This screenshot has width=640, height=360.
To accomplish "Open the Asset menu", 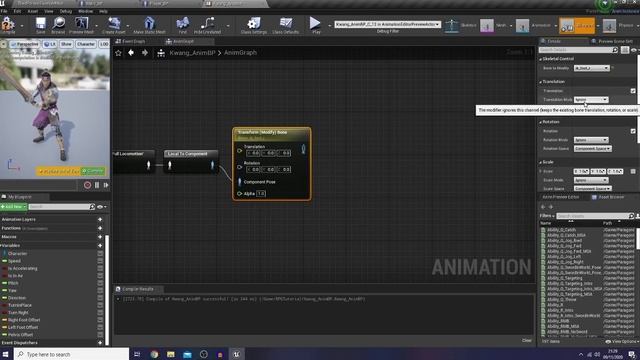I will click(x=33, y=11).
